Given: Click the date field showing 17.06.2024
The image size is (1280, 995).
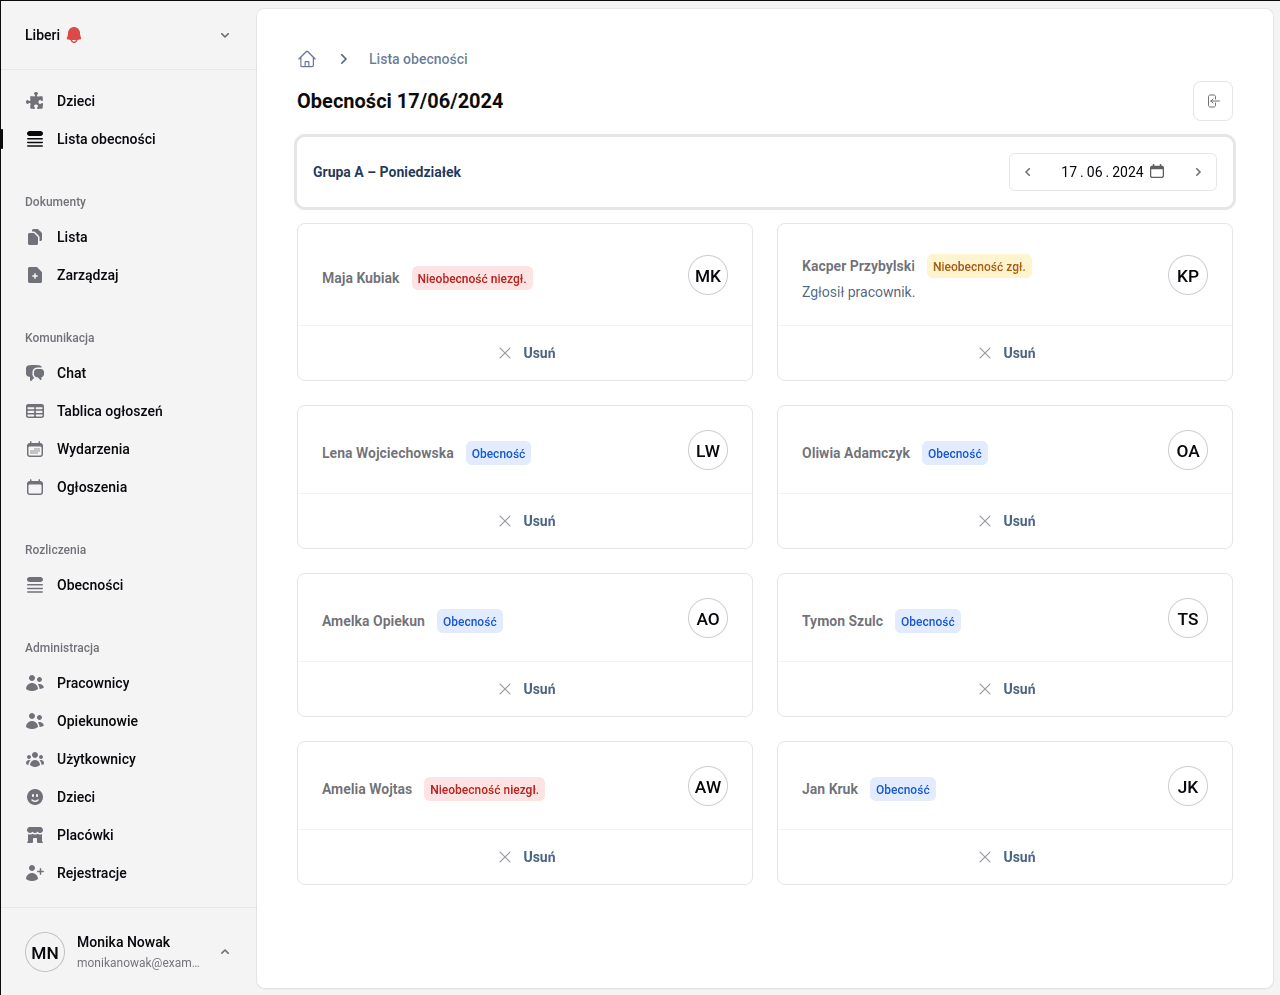Looking at the screenshot, I should pos(1101,172).
